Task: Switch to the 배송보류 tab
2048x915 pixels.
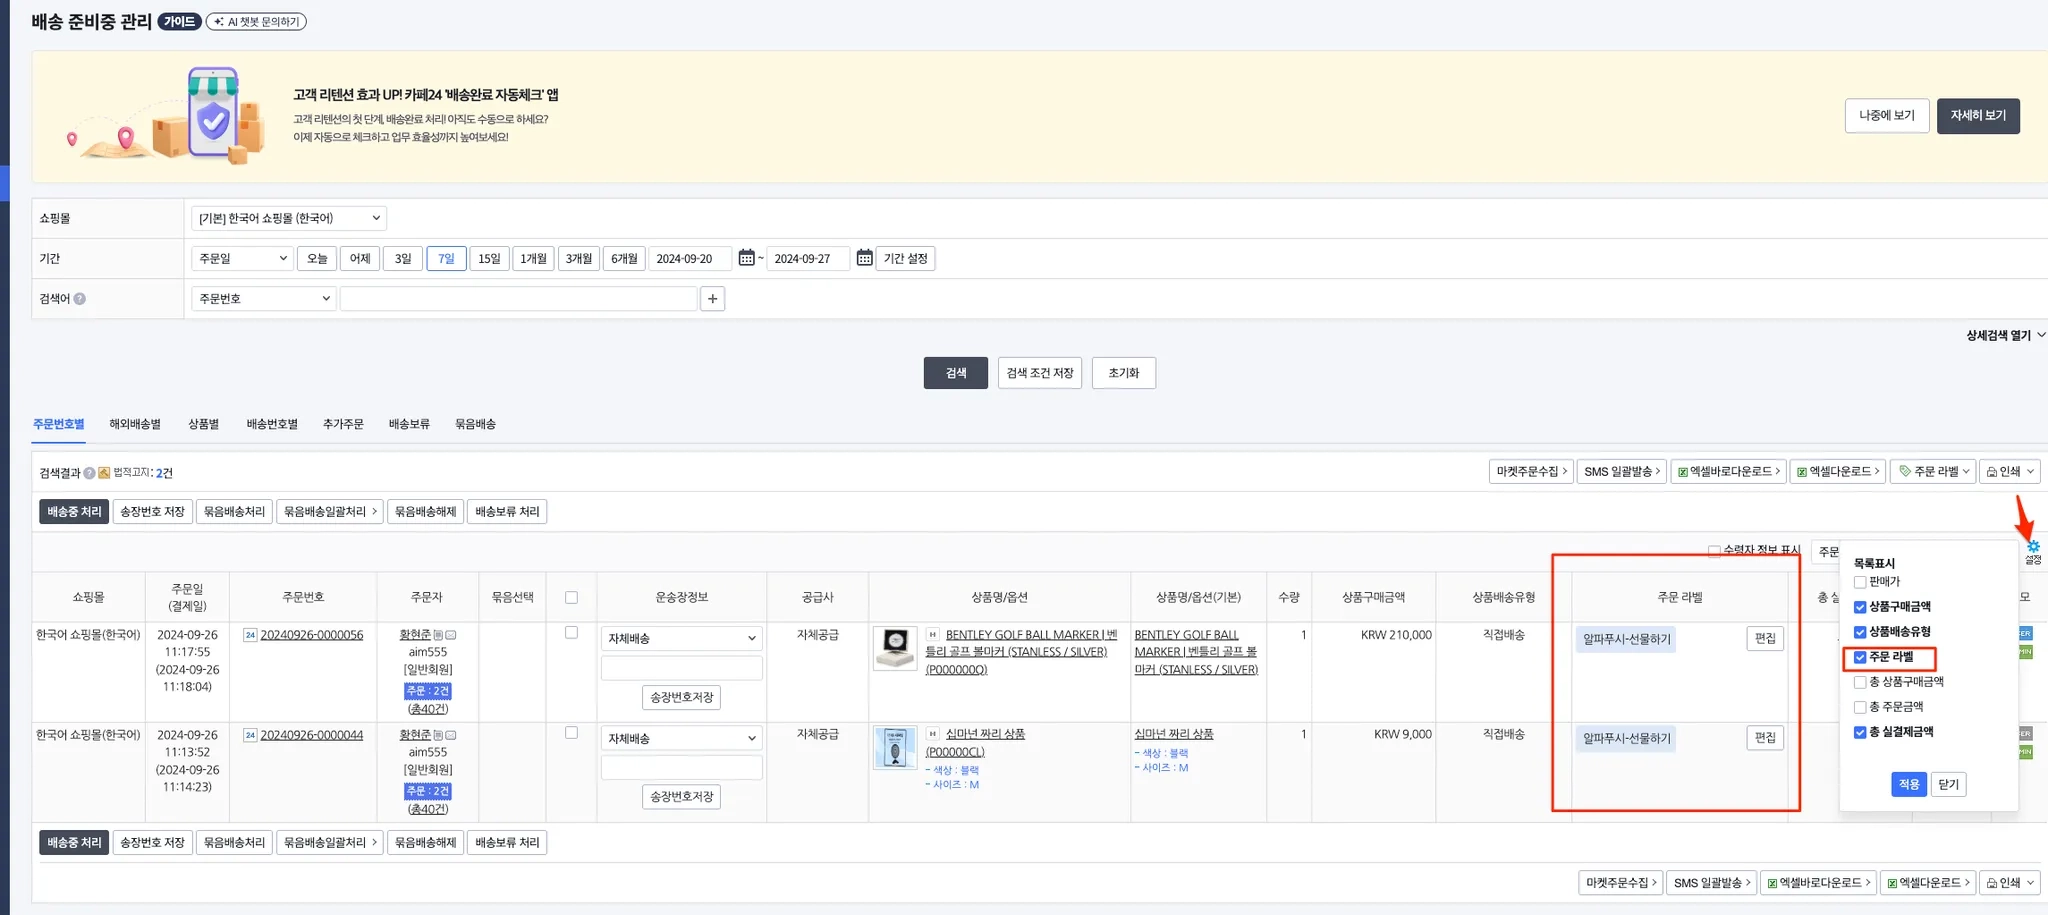Action: click(x=409, y=424)
